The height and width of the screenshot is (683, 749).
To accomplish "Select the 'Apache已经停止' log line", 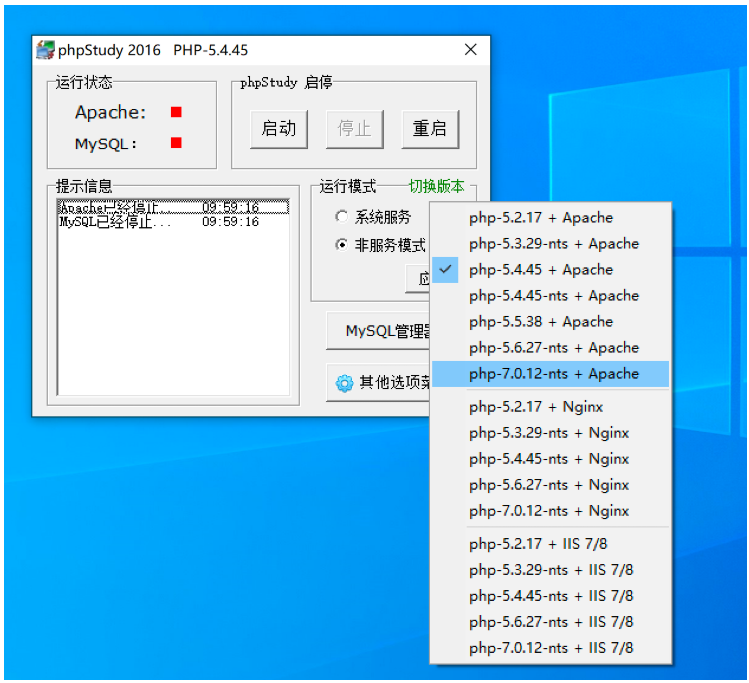I will (x=173, y=207).
